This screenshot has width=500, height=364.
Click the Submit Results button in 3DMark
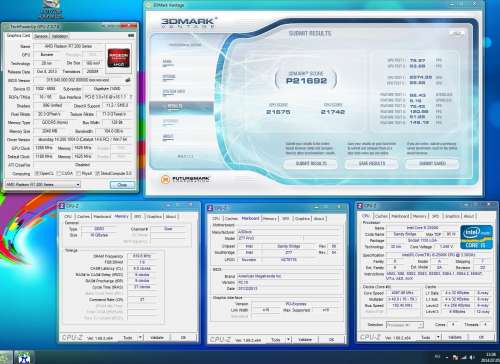pyautogui.click(x=311, y=164)
